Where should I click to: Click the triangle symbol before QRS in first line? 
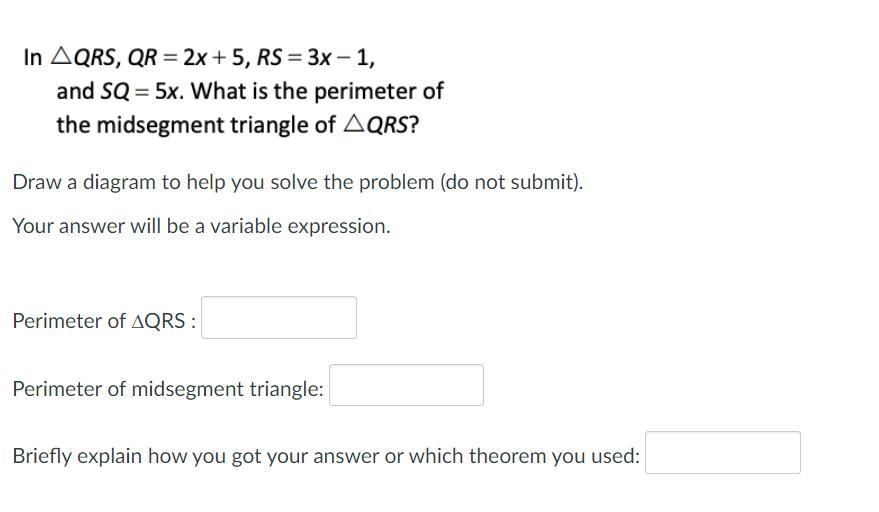pyautogui.click(x=61, y=56)
